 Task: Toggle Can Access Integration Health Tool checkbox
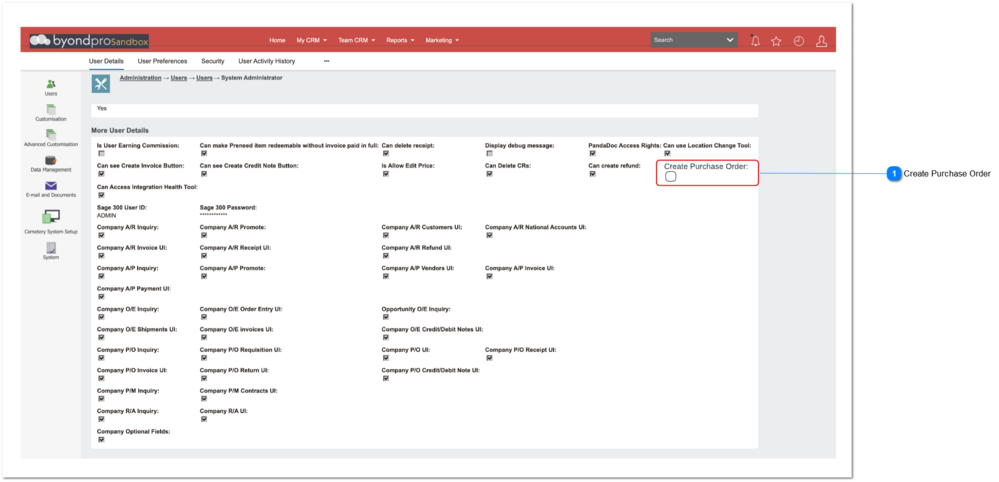tap(101, 195)
